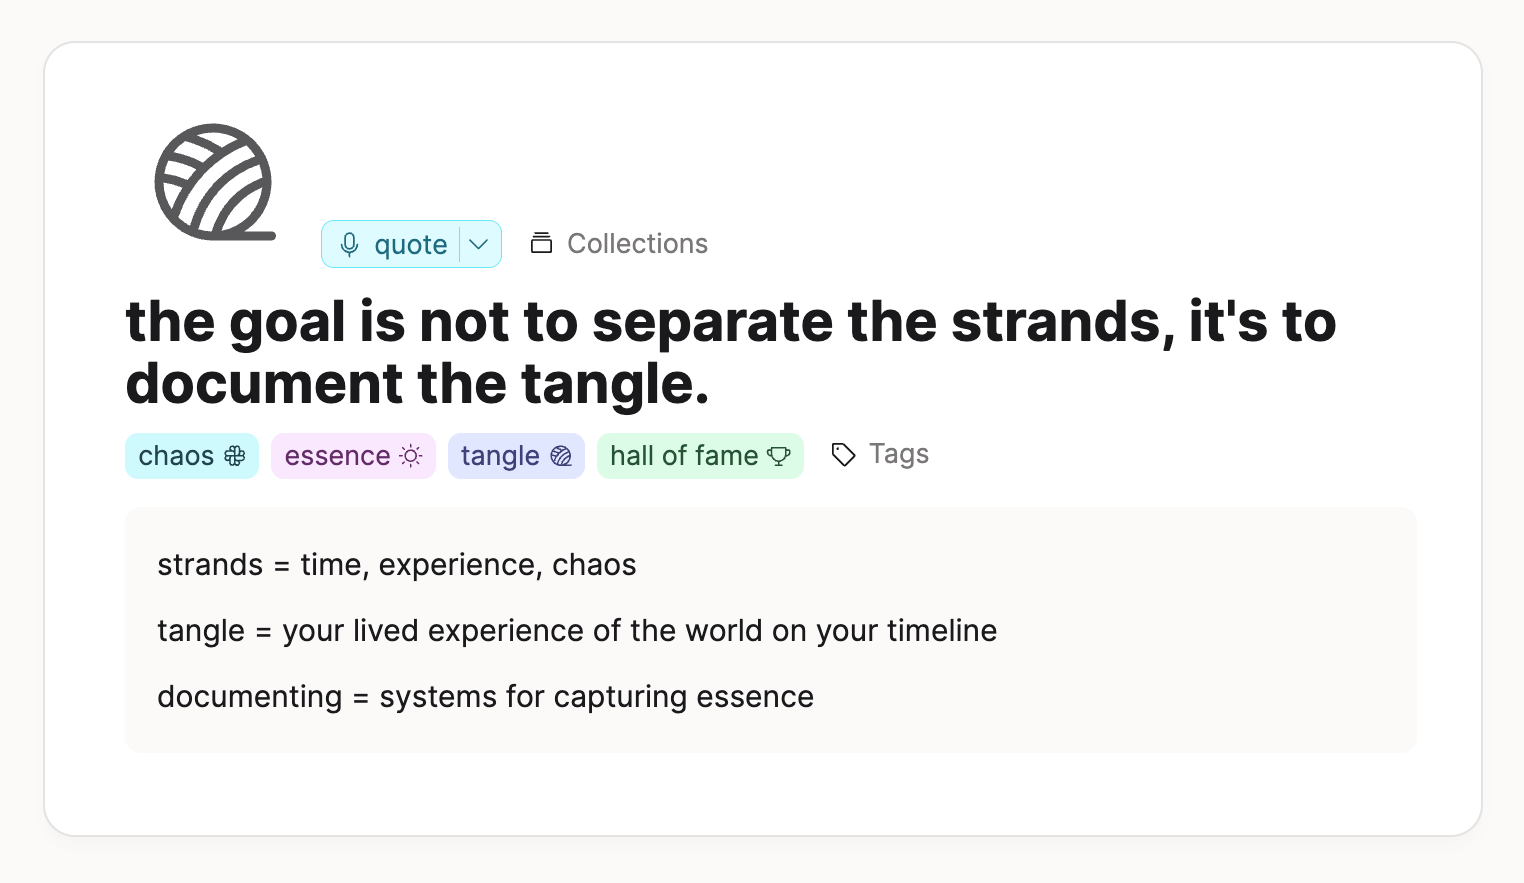
Task: Click the sun icon on the essence tag
Action: pyautogui.click(x=411, y=456)
